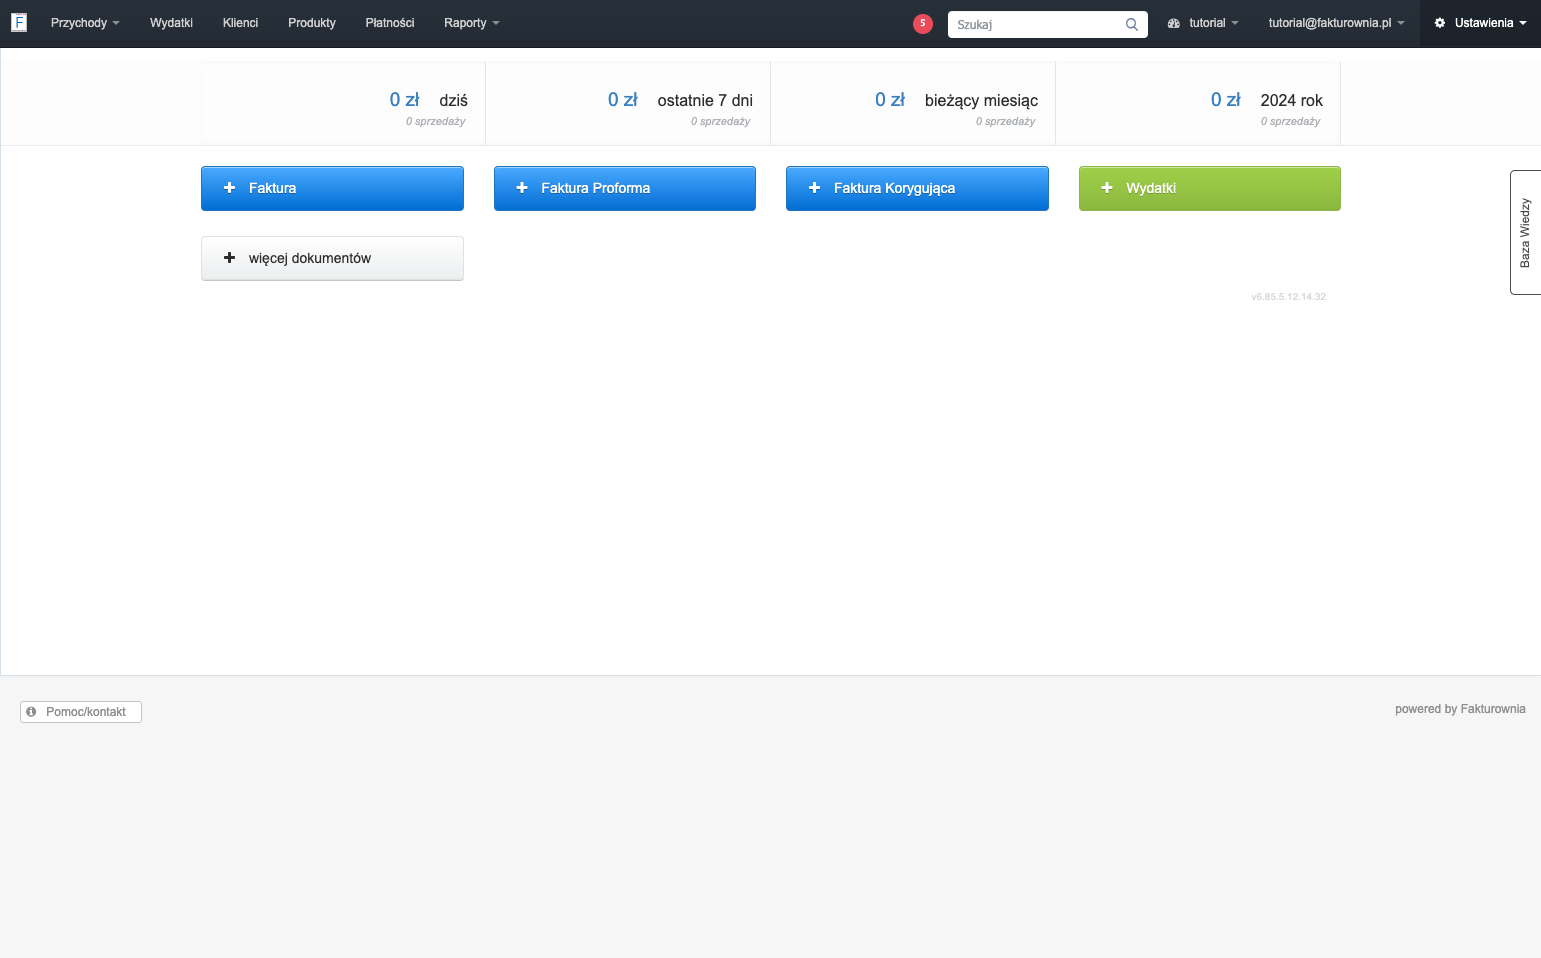Viewport: 1541px width, 958px height.
Task: Click the 2024 rok sales tile
Action: tap(1198, 104)
